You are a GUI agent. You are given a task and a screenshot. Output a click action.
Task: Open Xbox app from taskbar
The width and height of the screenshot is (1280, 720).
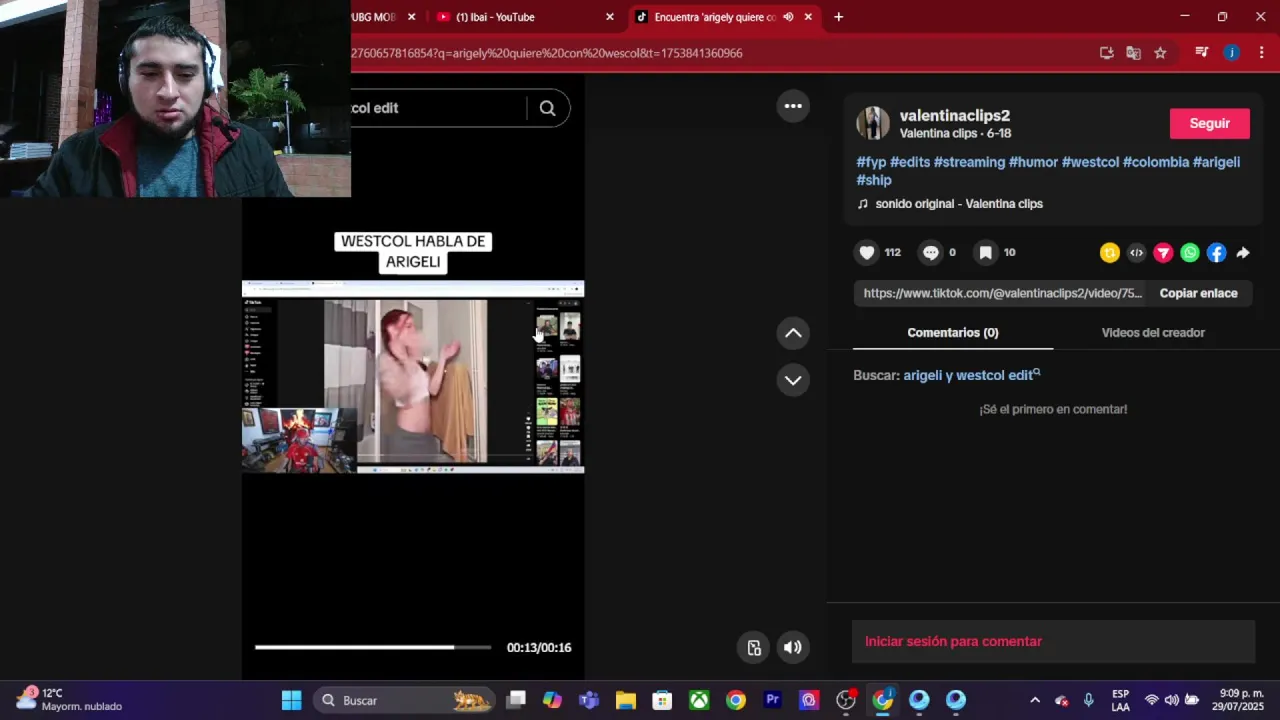pos(699,700)
